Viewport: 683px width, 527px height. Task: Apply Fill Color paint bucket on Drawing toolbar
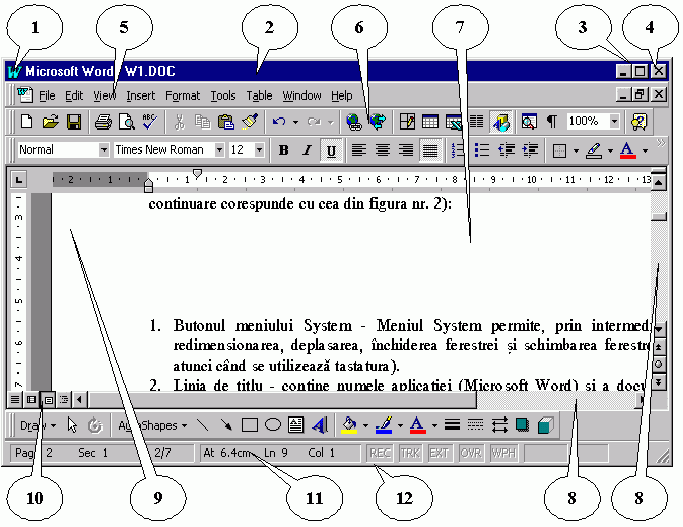[x=349, y=425]
